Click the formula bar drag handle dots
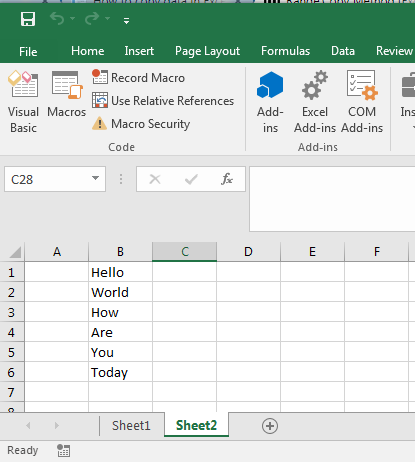 click(121, 179)
